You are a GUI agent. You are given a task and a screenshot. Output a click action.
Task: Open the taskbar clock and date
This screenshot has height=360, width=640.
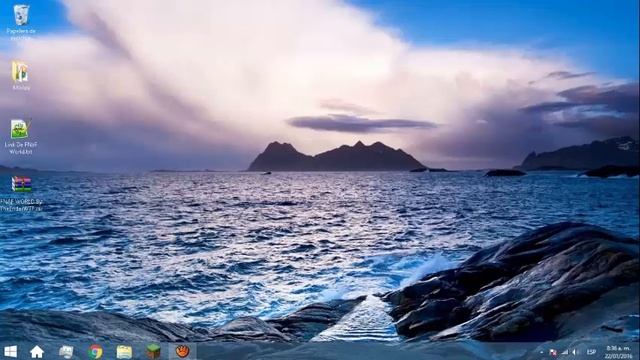[618, 352]
